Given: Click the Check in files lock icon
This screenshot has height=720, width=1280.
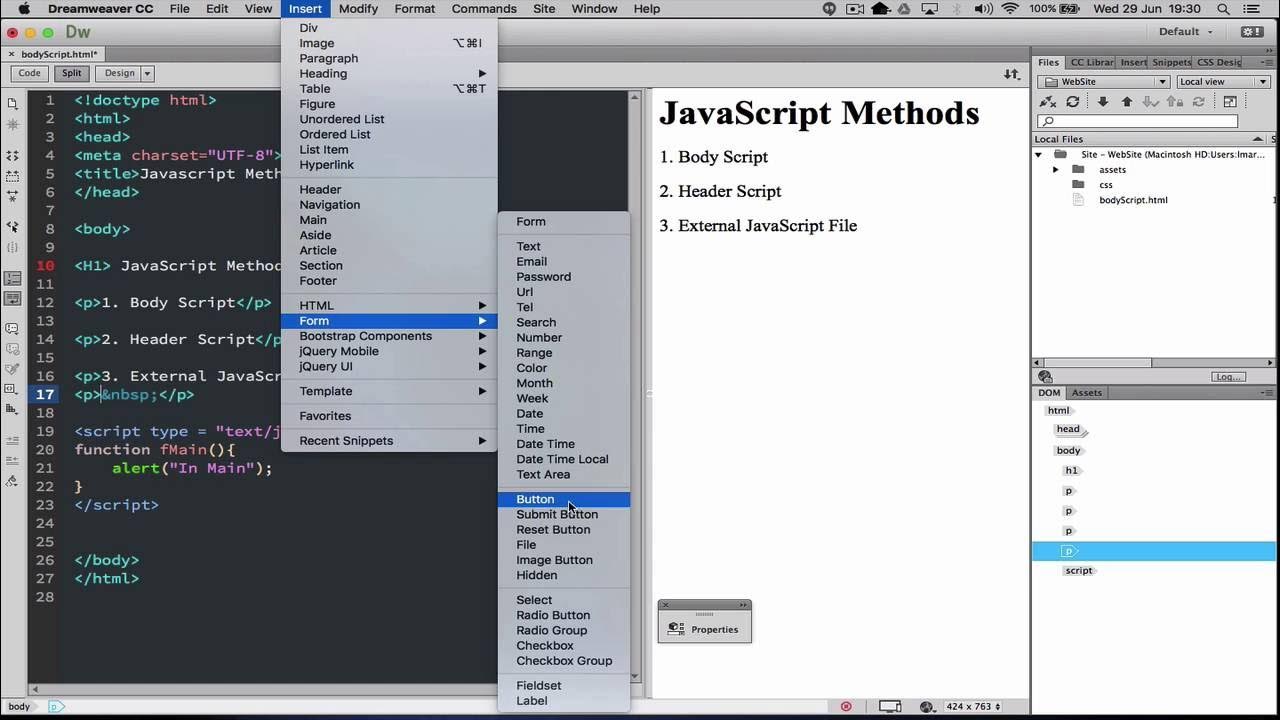Looking at the screenshot, I should click(x=1175, y=102).
